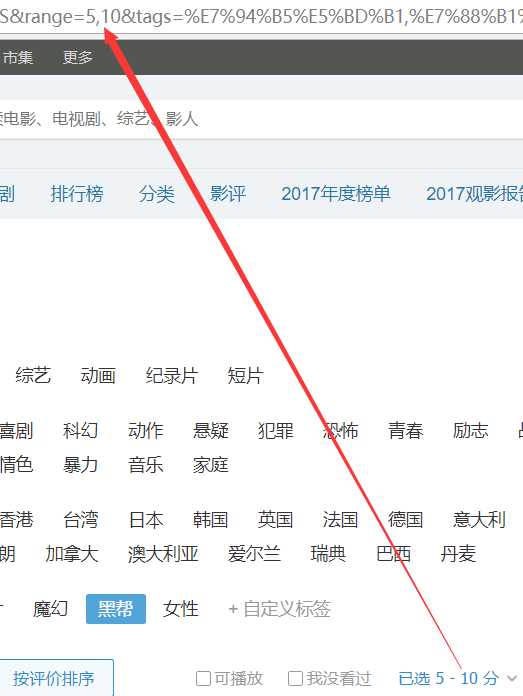The image size is (523, 696).
Task: Select the 家庭 genre tag
Action: click(x=210, y=465)
